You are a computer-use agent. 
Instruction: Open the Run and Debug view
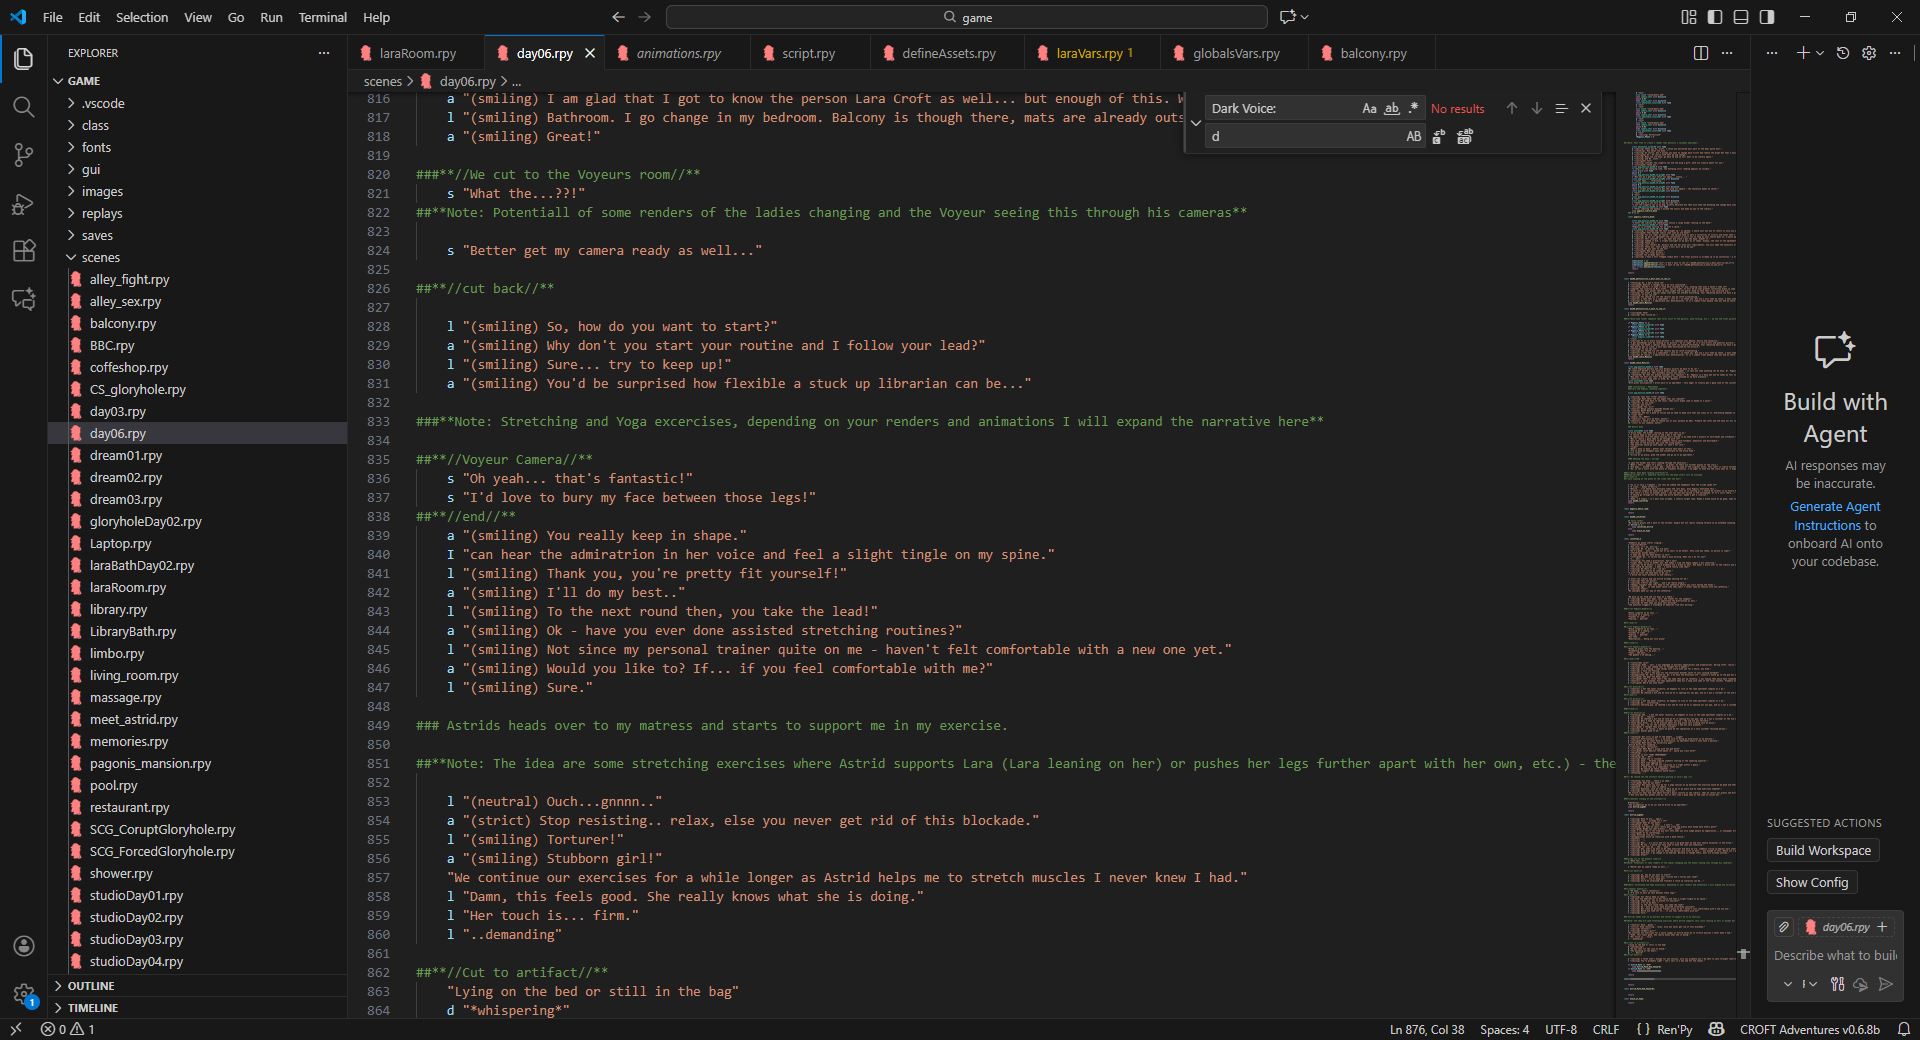point(24,203)
